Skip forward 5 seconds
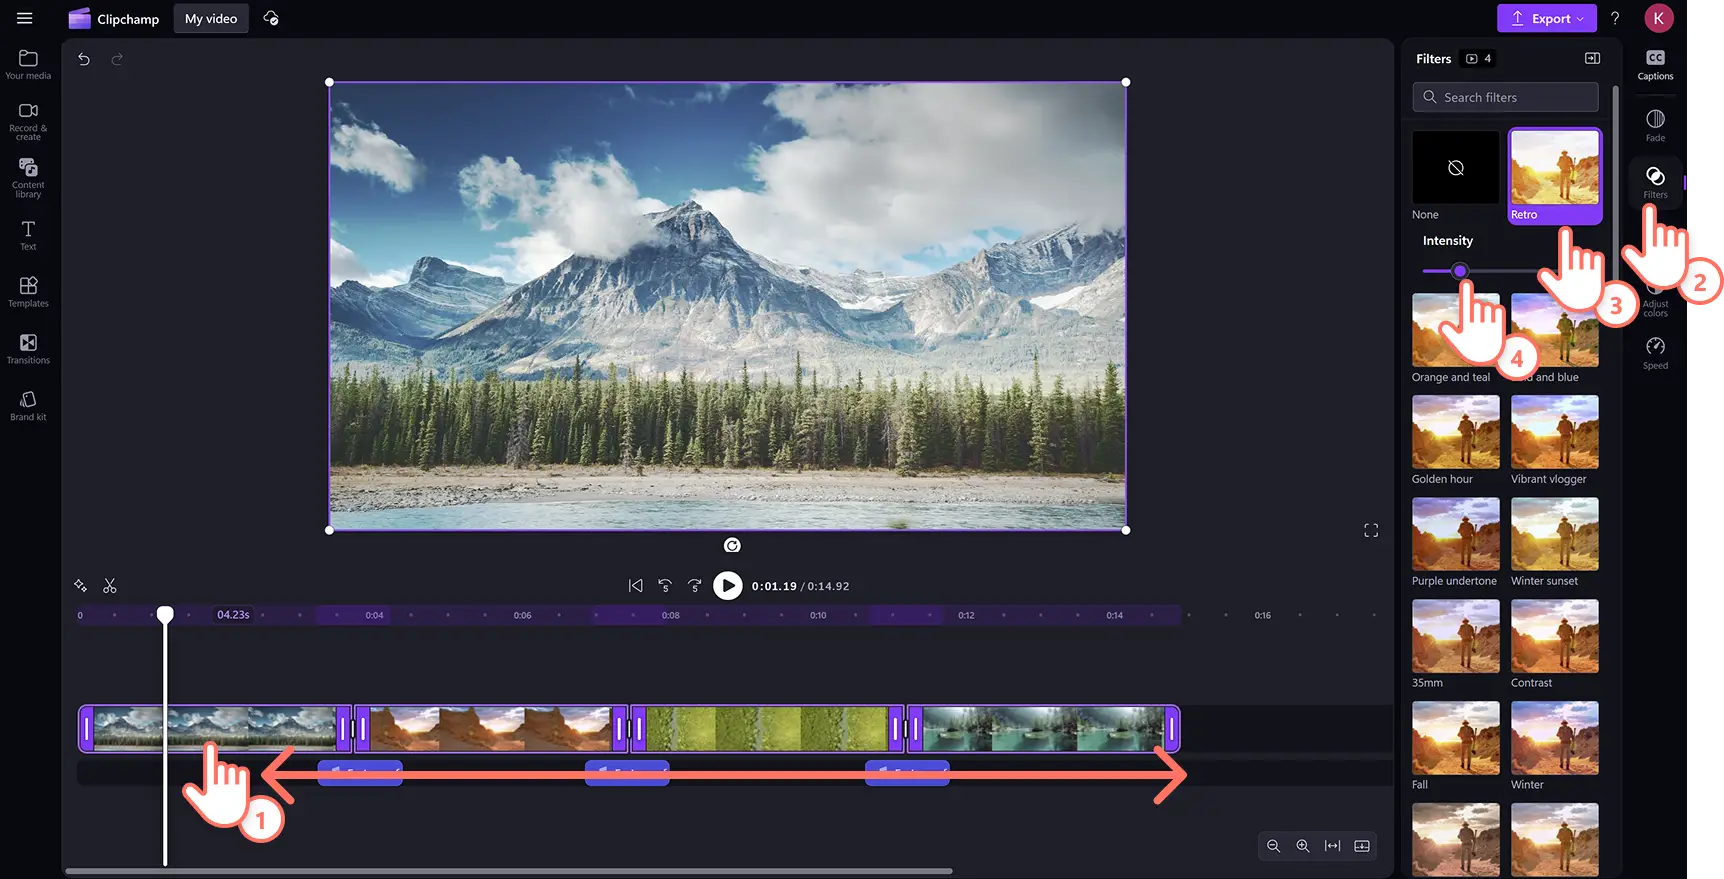This screenshot has height=879, width=1724. coord(695,586)
